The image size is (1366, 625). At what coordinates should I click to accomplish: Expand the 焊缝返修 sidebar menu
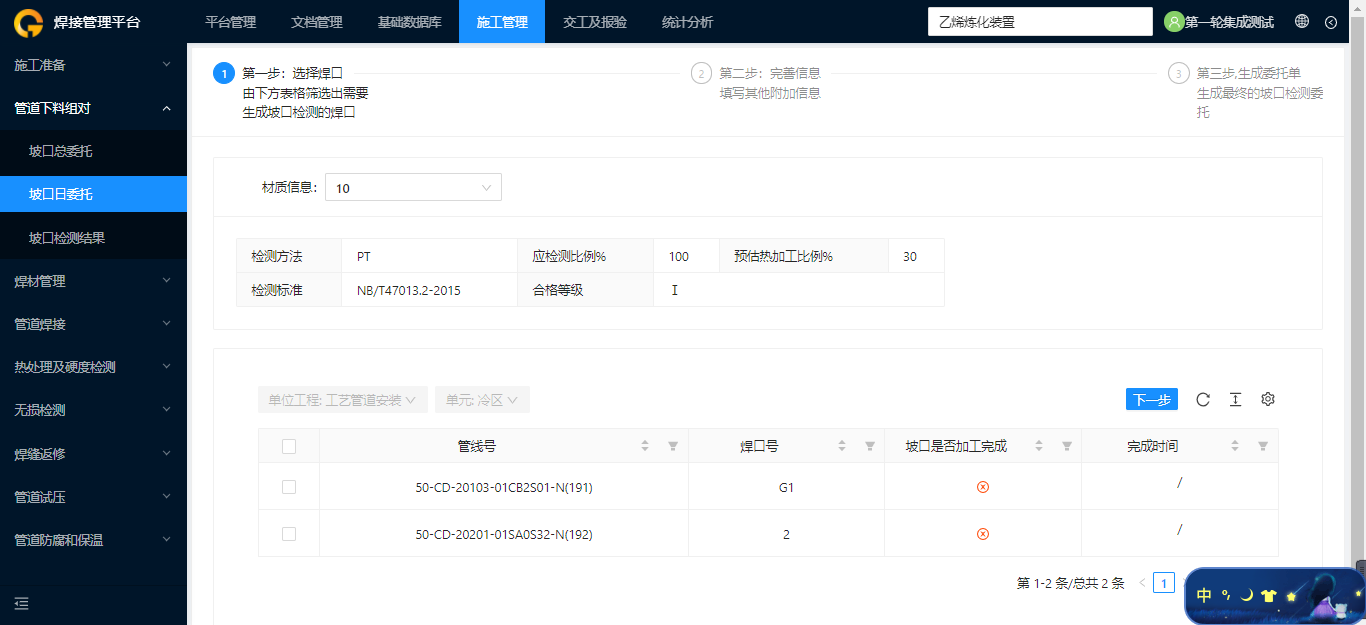93,454
